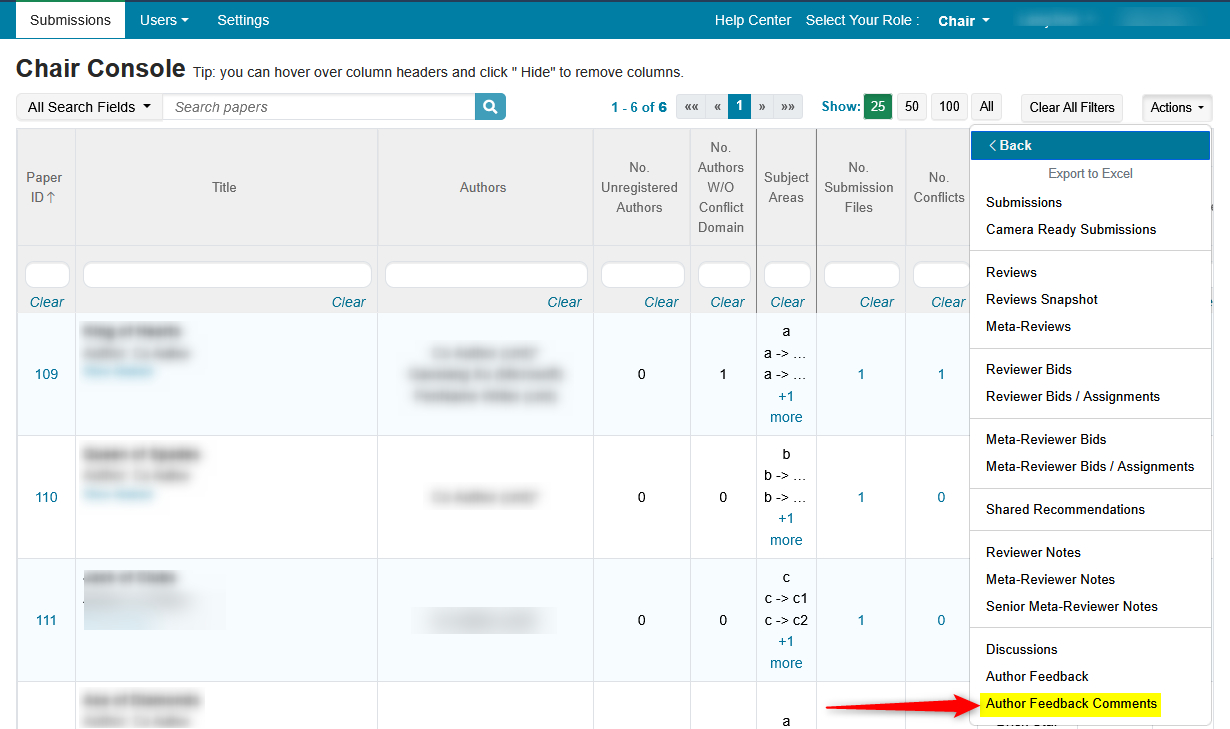The width and height of the screenshot is (1230, 729).
Task: Click the Search papers input field
Action: coord(318,107)
